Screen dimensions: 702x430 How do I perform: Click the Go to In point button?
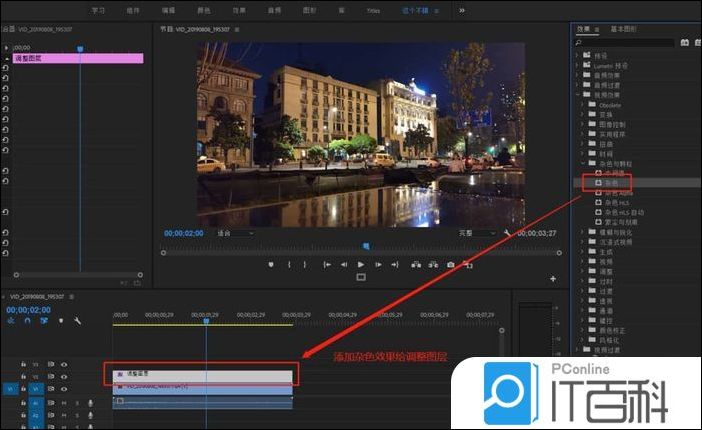pos(326,264)
